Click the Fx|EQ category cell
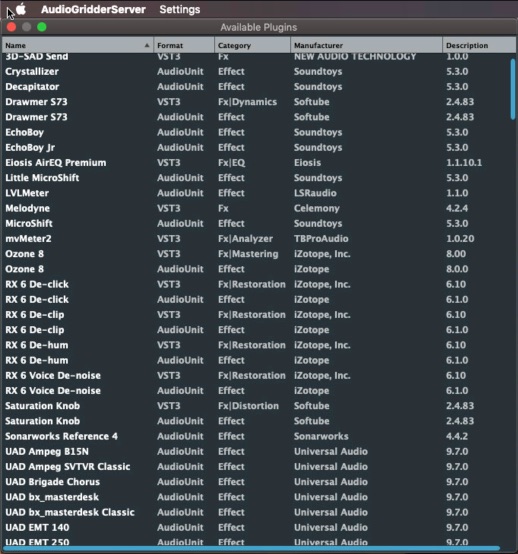This screenshot has width=518, height=554. (231, 163)
